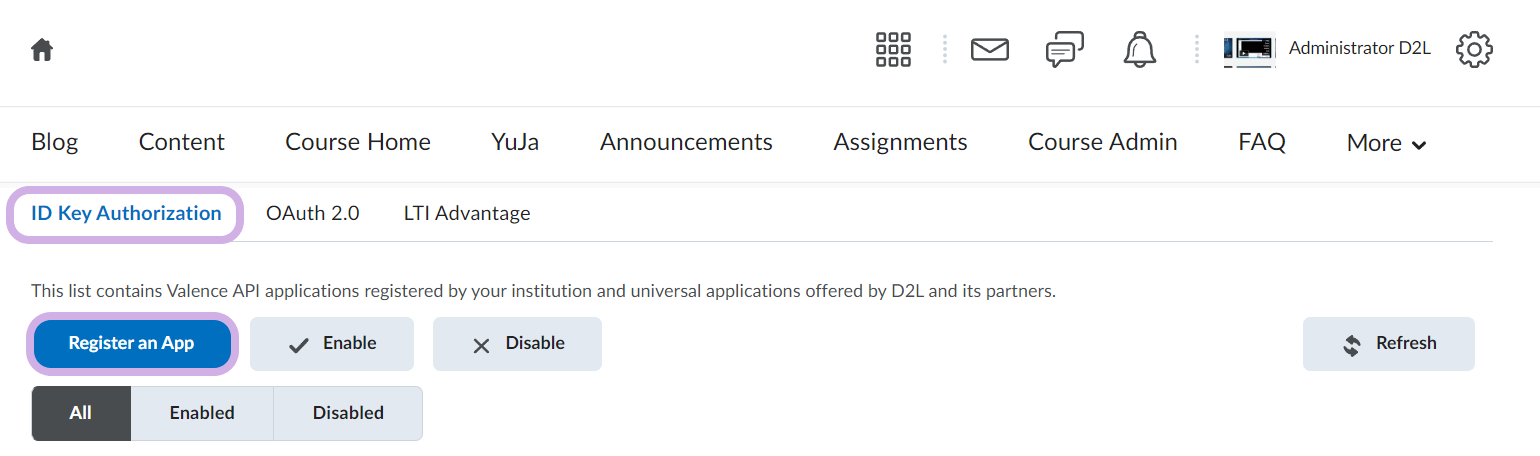Open the message alerts envelope icon
This screenshot has height=456, width=1540.
point(989,49)
